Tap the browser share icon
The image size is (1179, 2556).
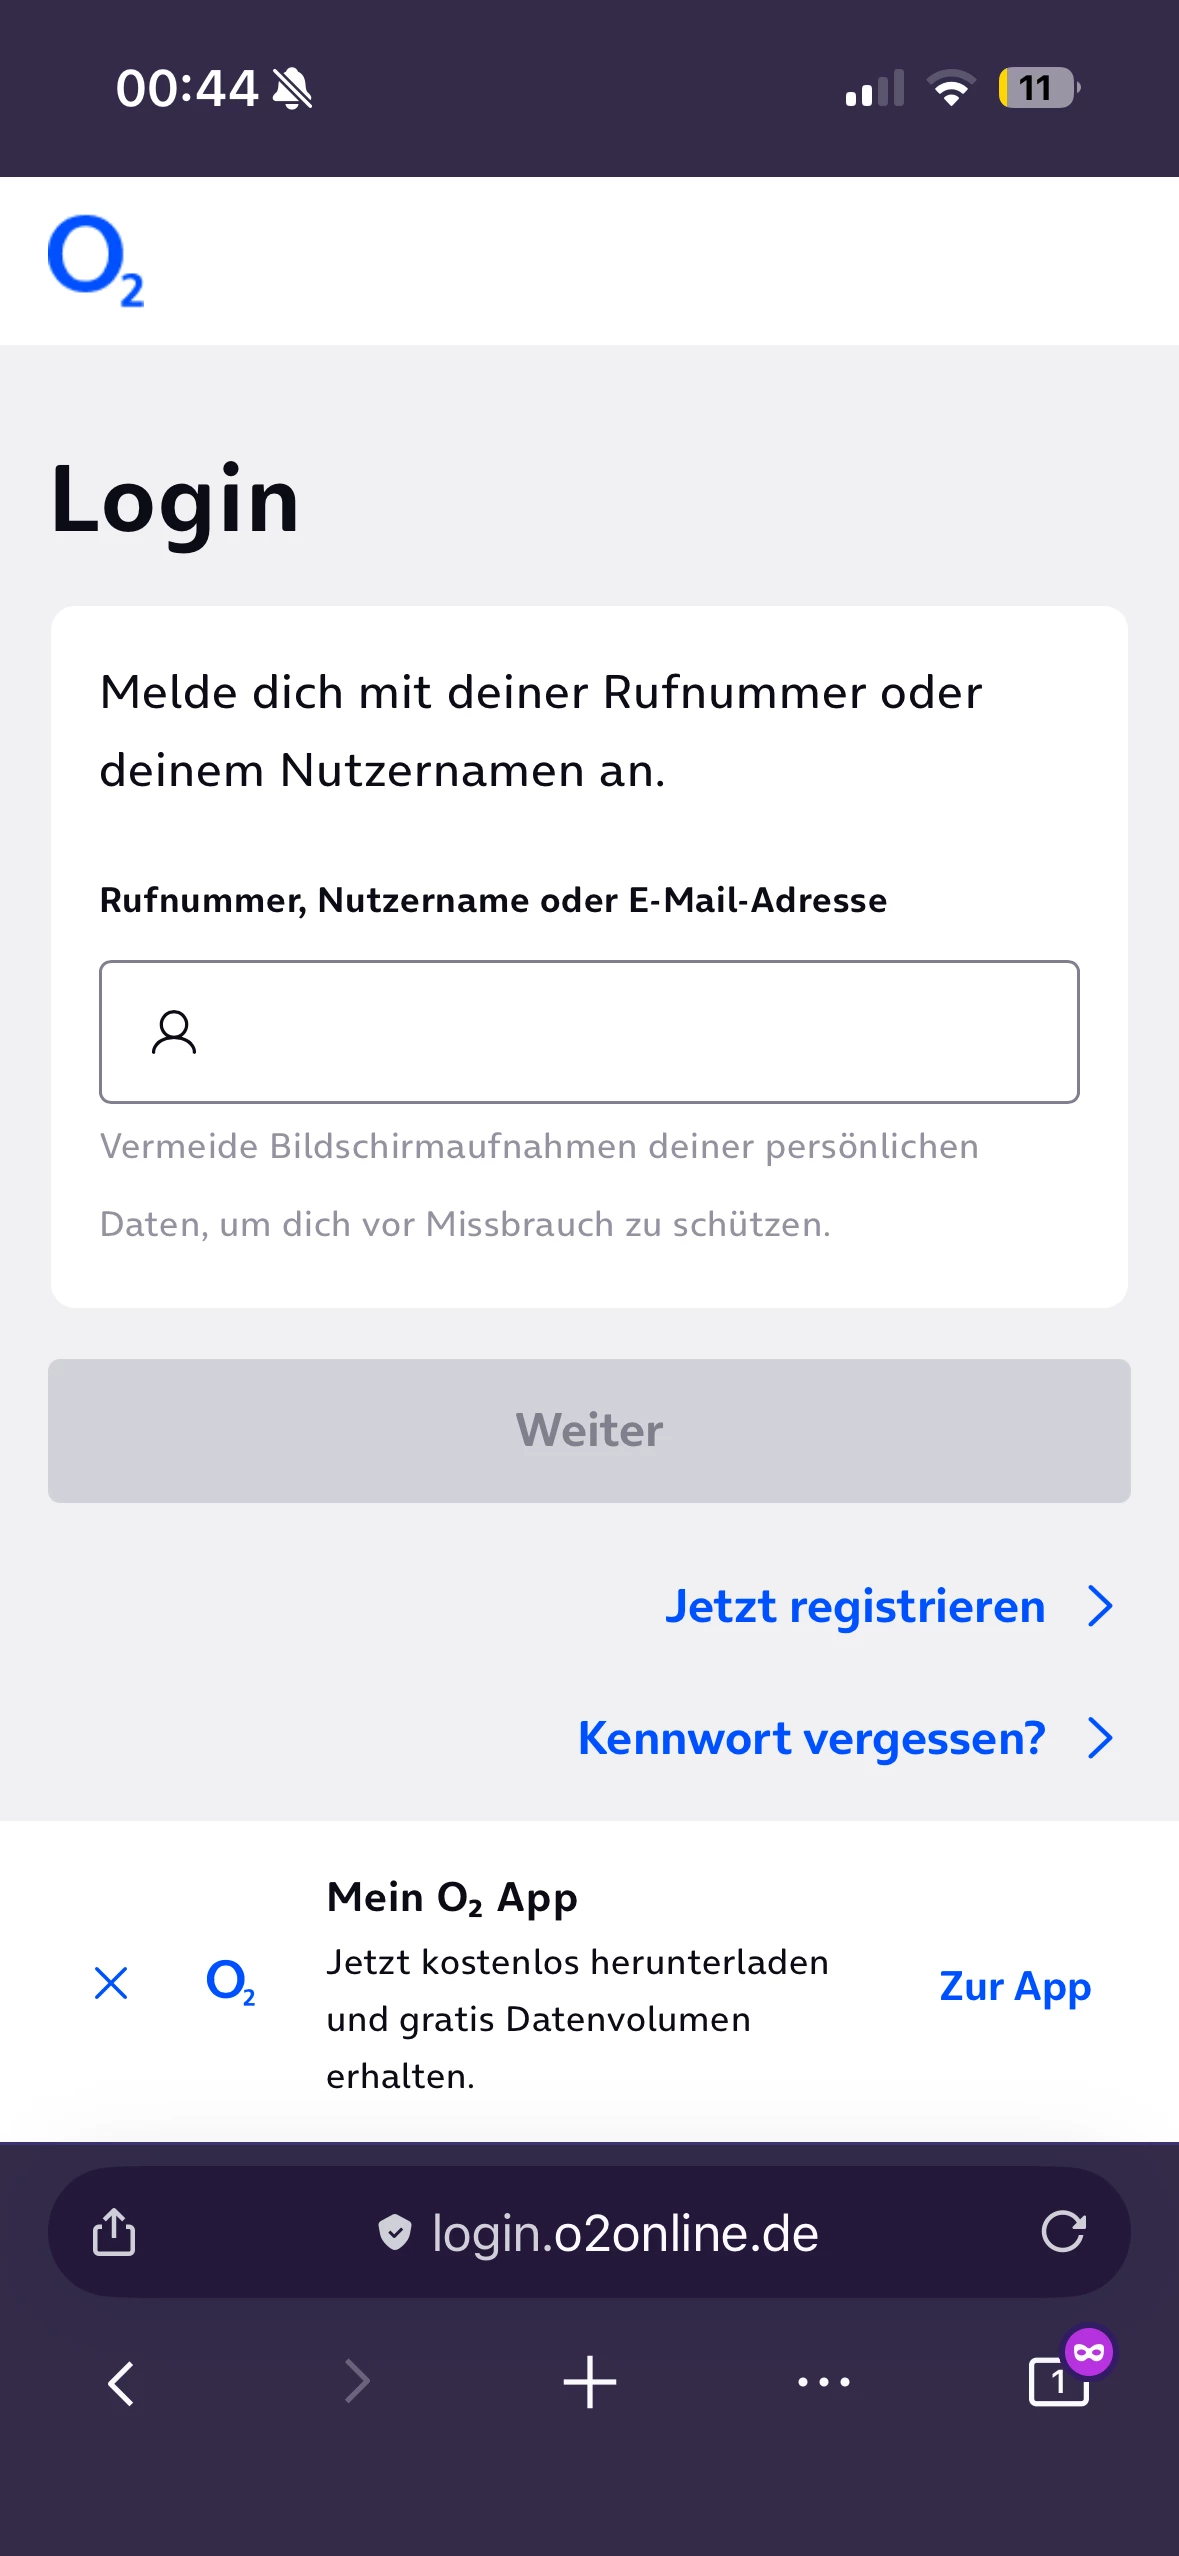click(114, 2232)
